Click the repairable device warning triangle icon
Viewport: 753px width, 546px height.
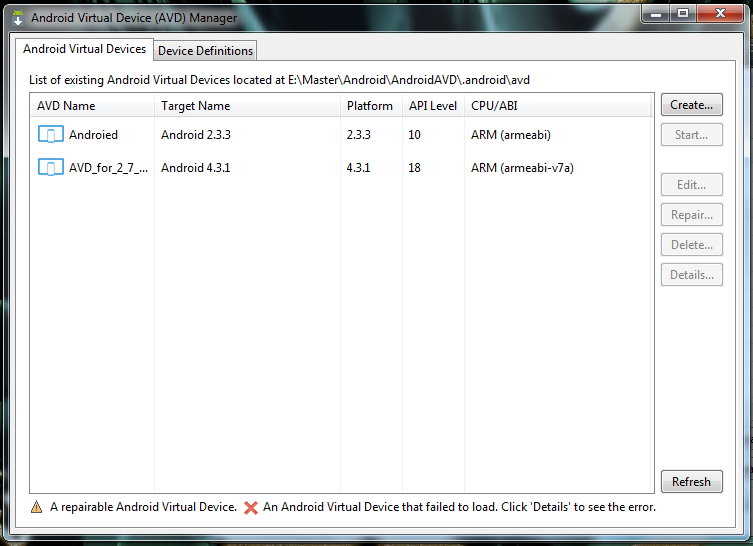(36, 507)
